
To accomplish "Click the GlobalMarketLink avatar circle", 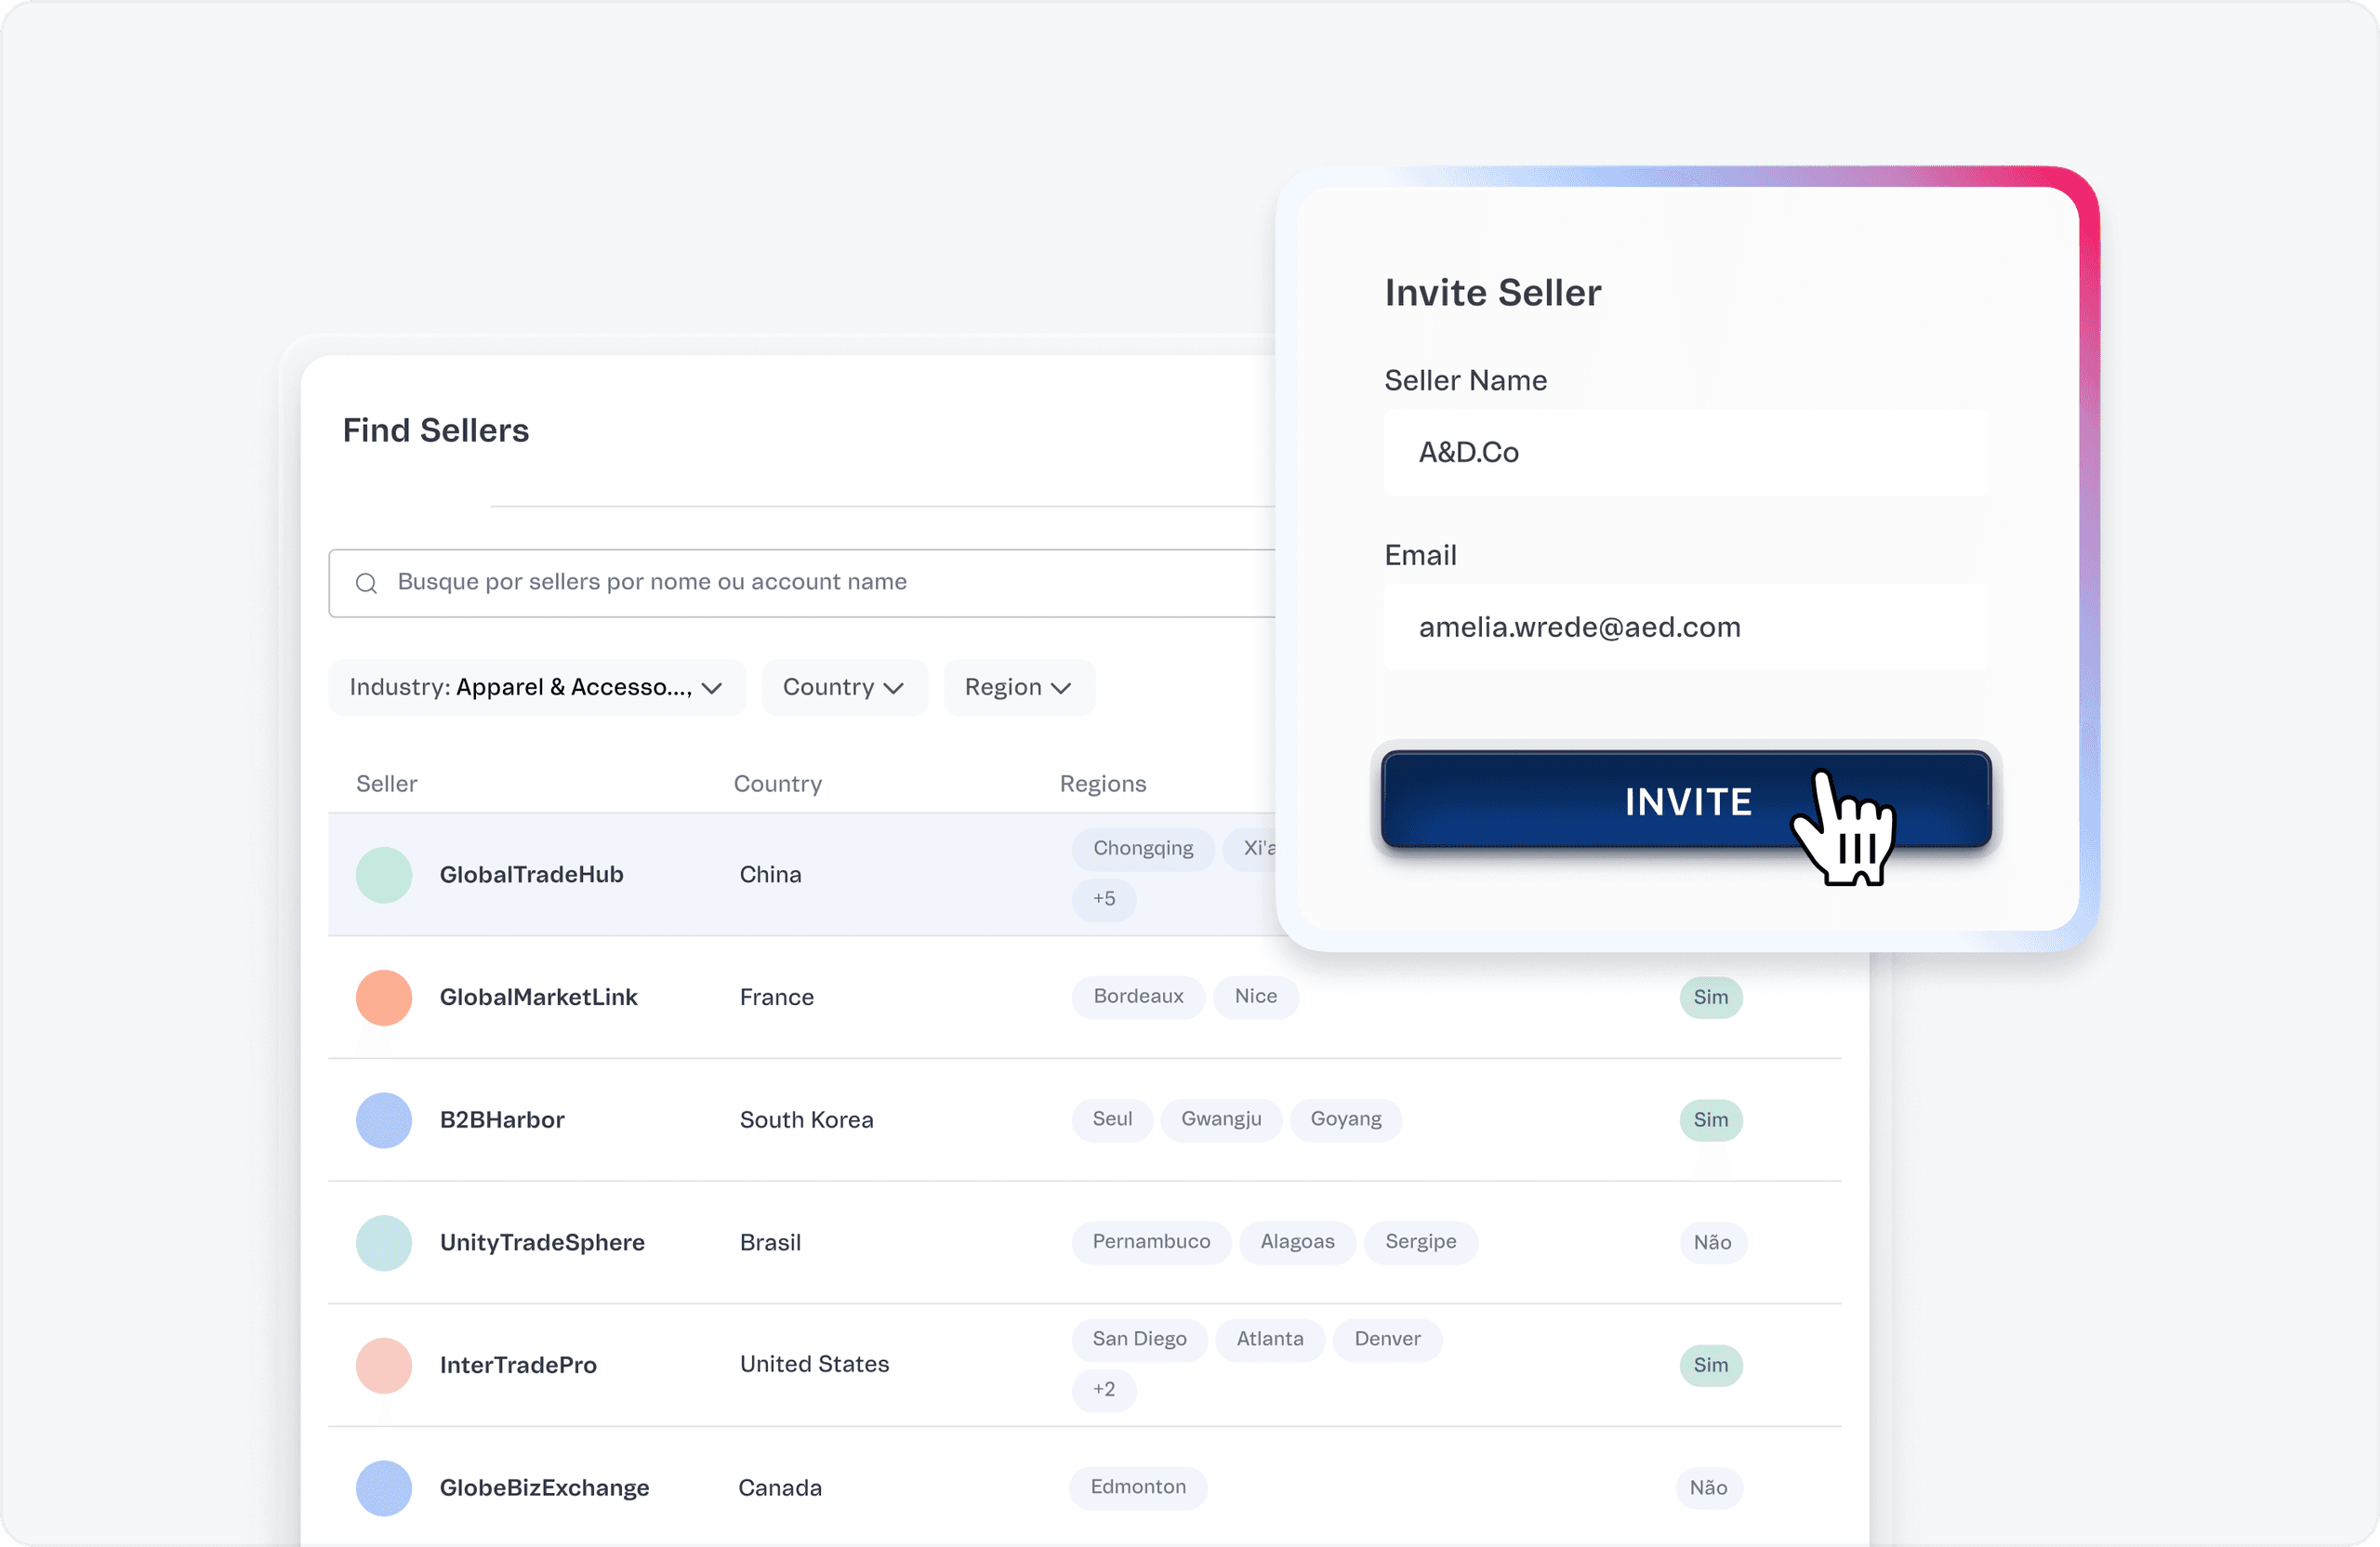I will tap(384, 997).
